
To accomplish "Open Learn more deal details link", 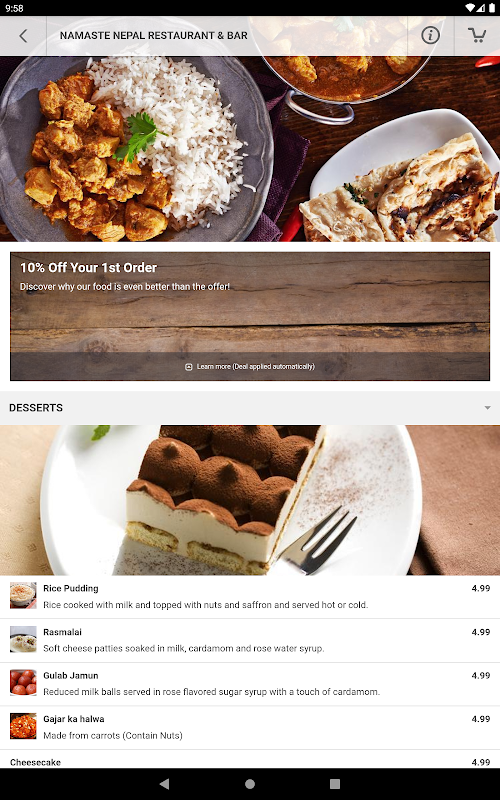I will [256, 366].
